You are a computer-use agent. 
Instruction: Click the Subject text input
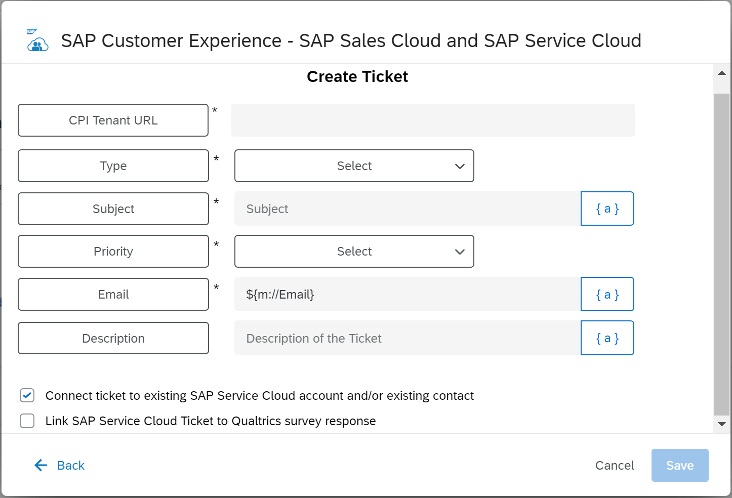[408, 209]
